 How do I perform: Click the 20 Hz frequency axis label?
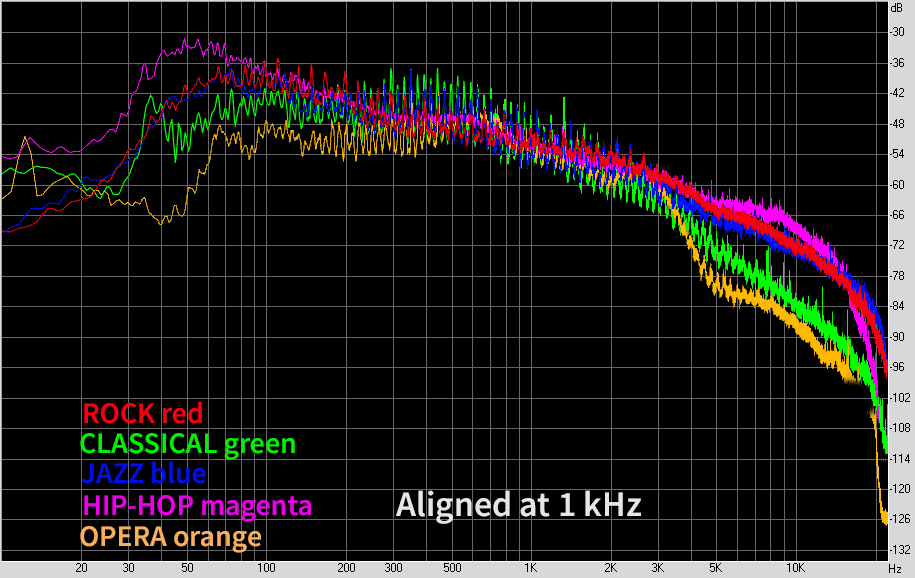(81, 568)
